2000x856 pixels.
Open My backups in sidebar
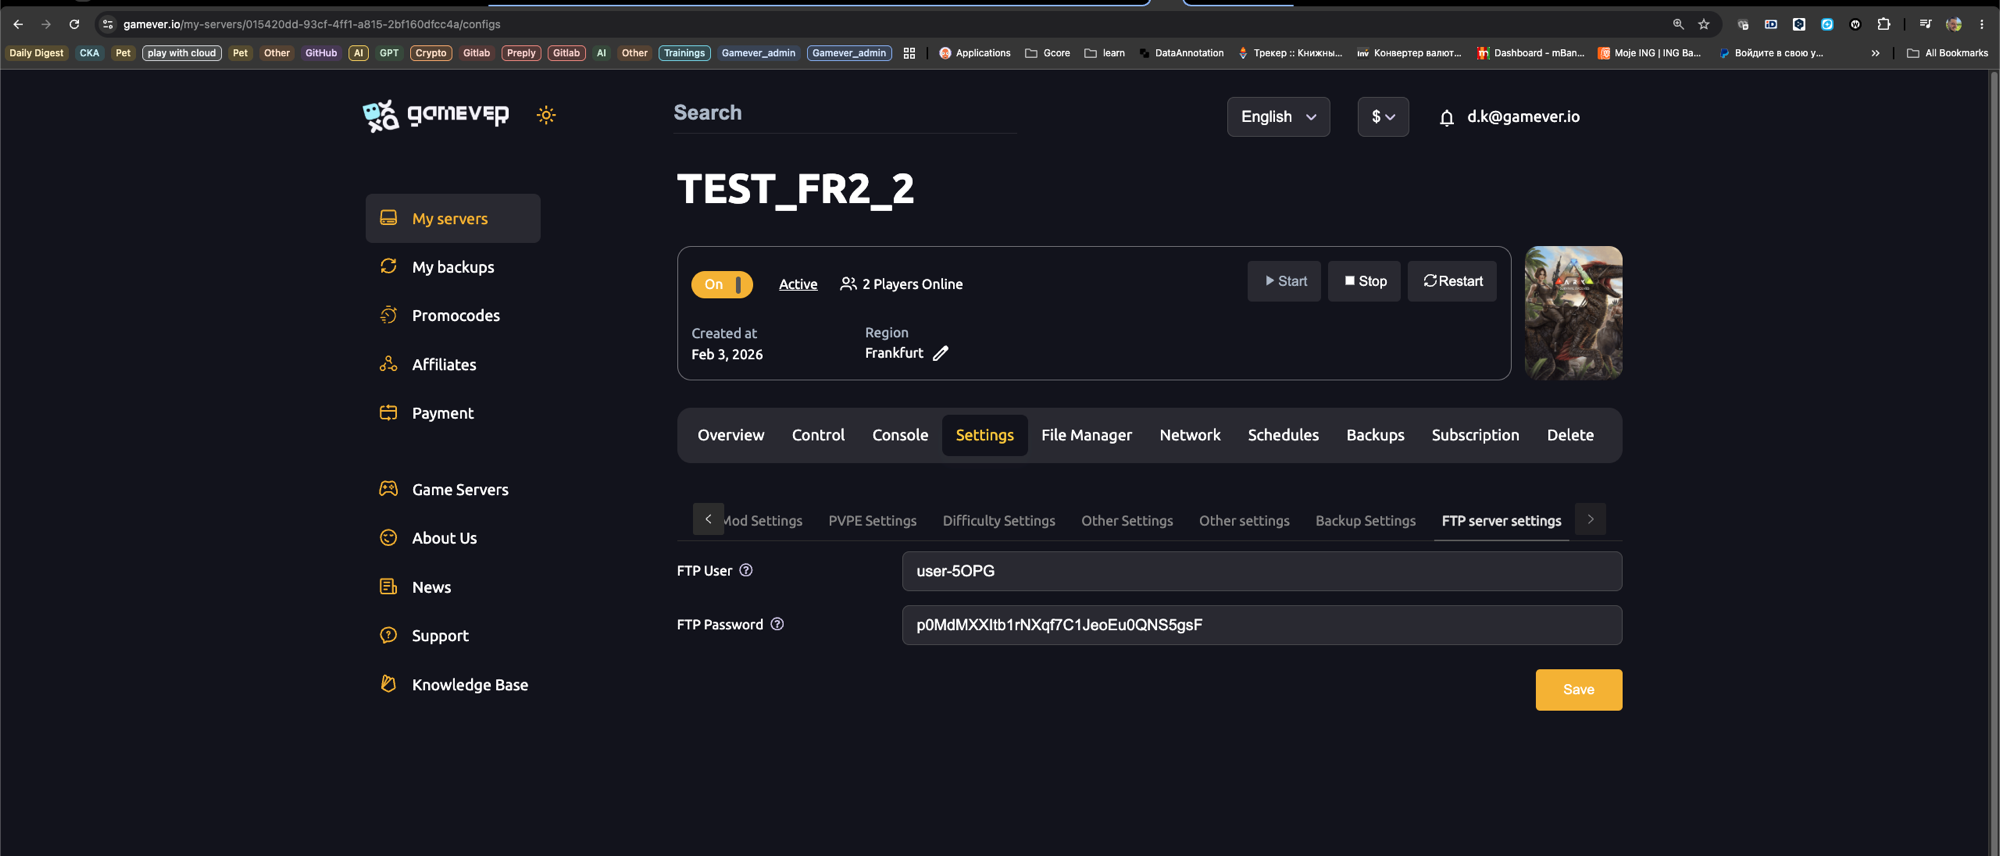453,267
